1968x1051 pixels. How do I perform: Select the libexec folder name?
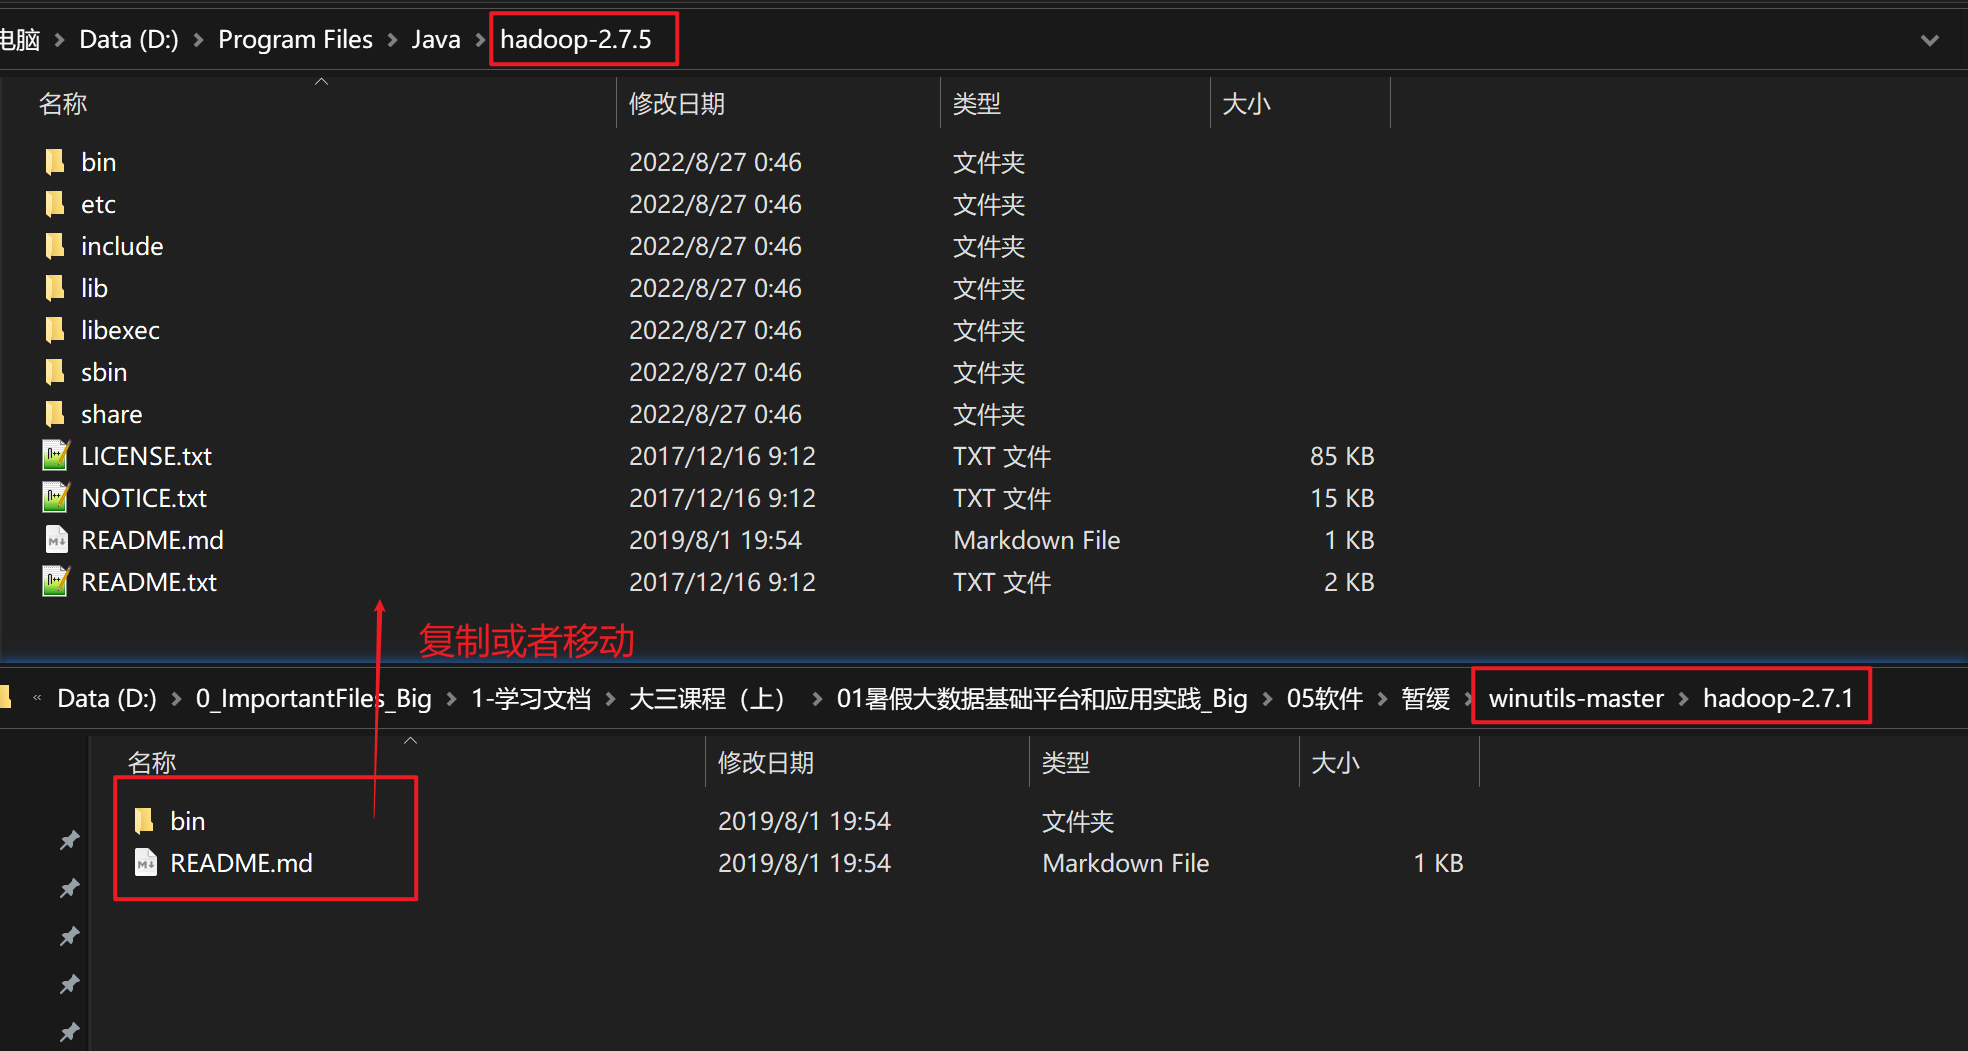[x=120, y=330]
